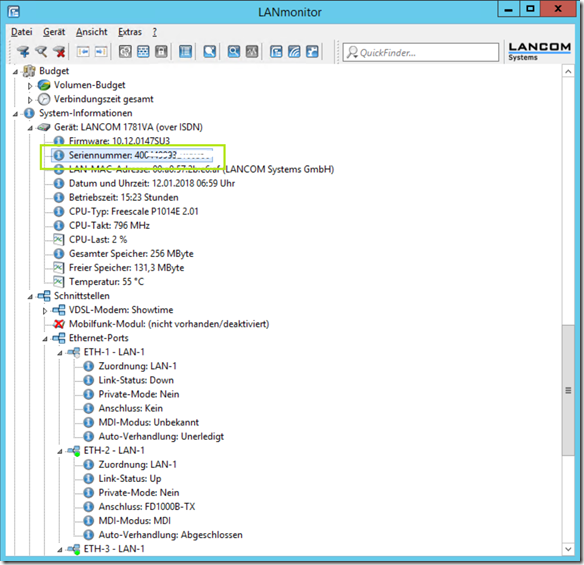
Task: Collapse the Budget tree node
Action: click(15, 71)
